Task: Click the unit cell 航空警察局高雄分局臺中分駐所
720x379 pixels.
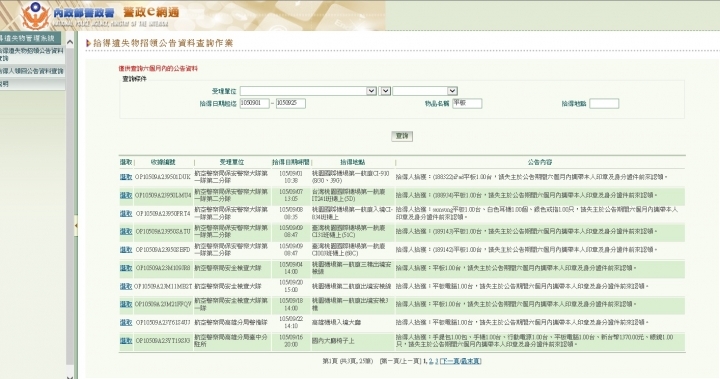Action: pyautogui.click(x=231, y=340)
